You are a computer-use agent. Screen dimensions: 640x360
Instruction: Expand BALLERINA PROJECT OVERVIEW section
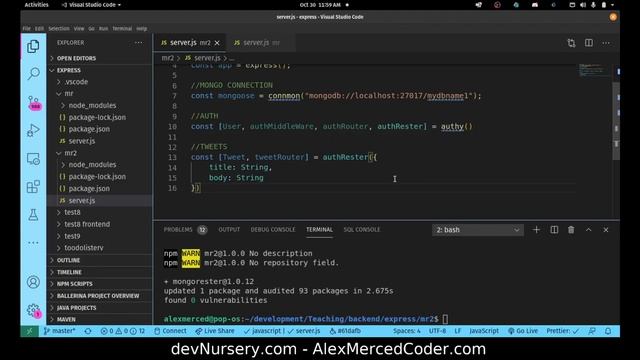[x=100, y=296]
